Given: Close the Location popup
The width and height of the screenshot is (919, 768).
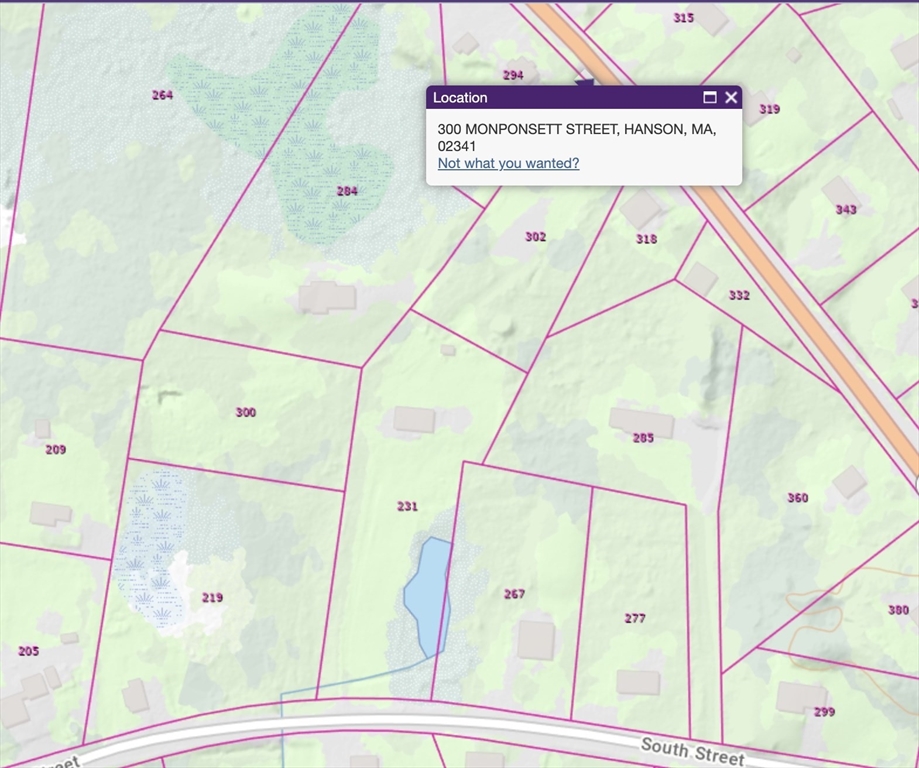Looking at the screenshot, I should pyautogui.click(x=731, y=97).
